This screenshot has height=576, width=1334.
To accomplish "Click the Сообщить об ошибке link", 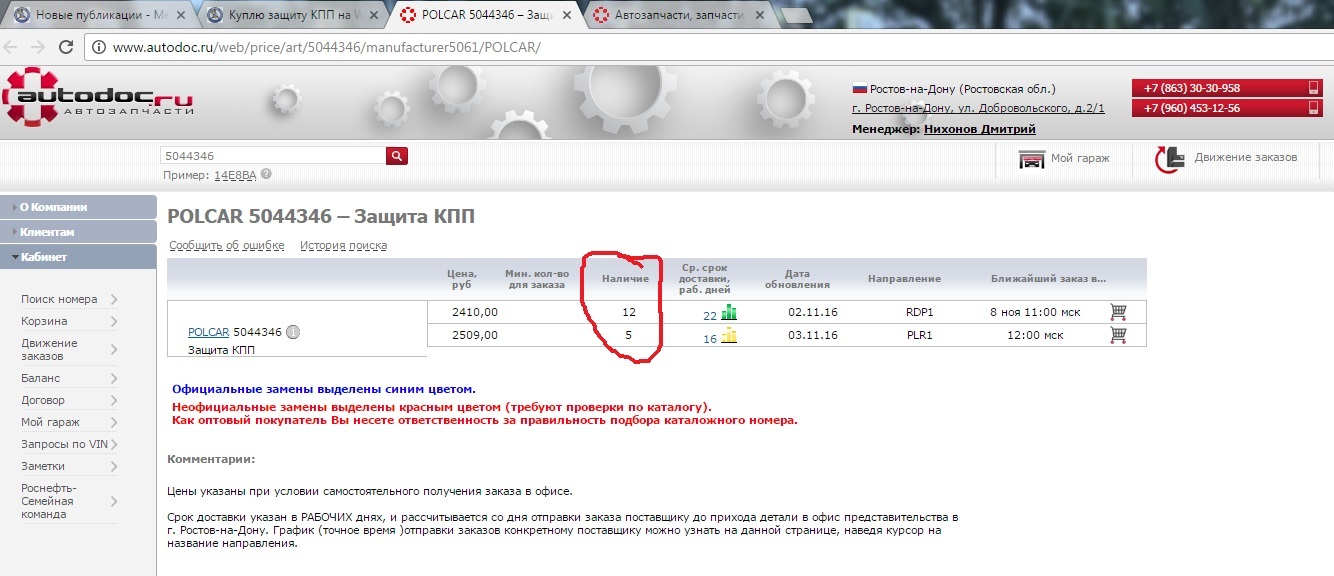I will 227,245.
